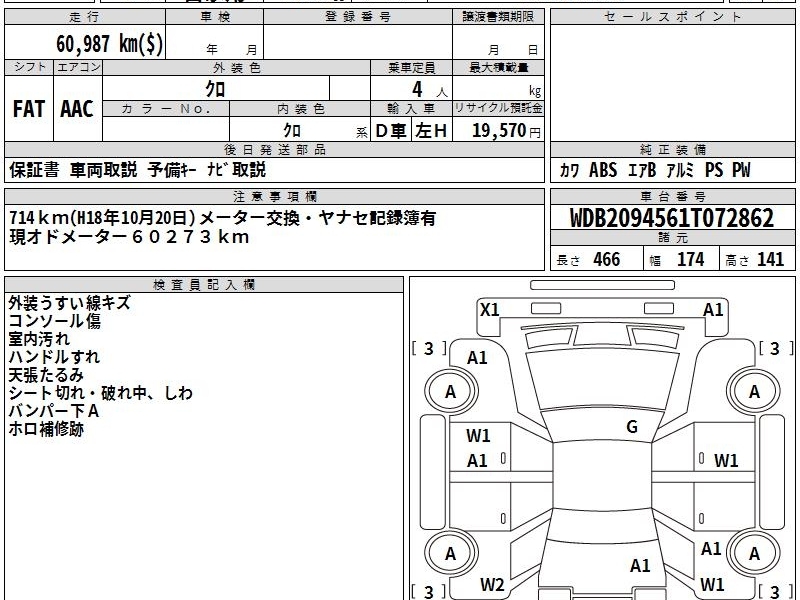This screenshot has width=800, height=600.
Task: Click カワ in the genuine equipment list
Action: pyautogui.click(x=569, y=170)
